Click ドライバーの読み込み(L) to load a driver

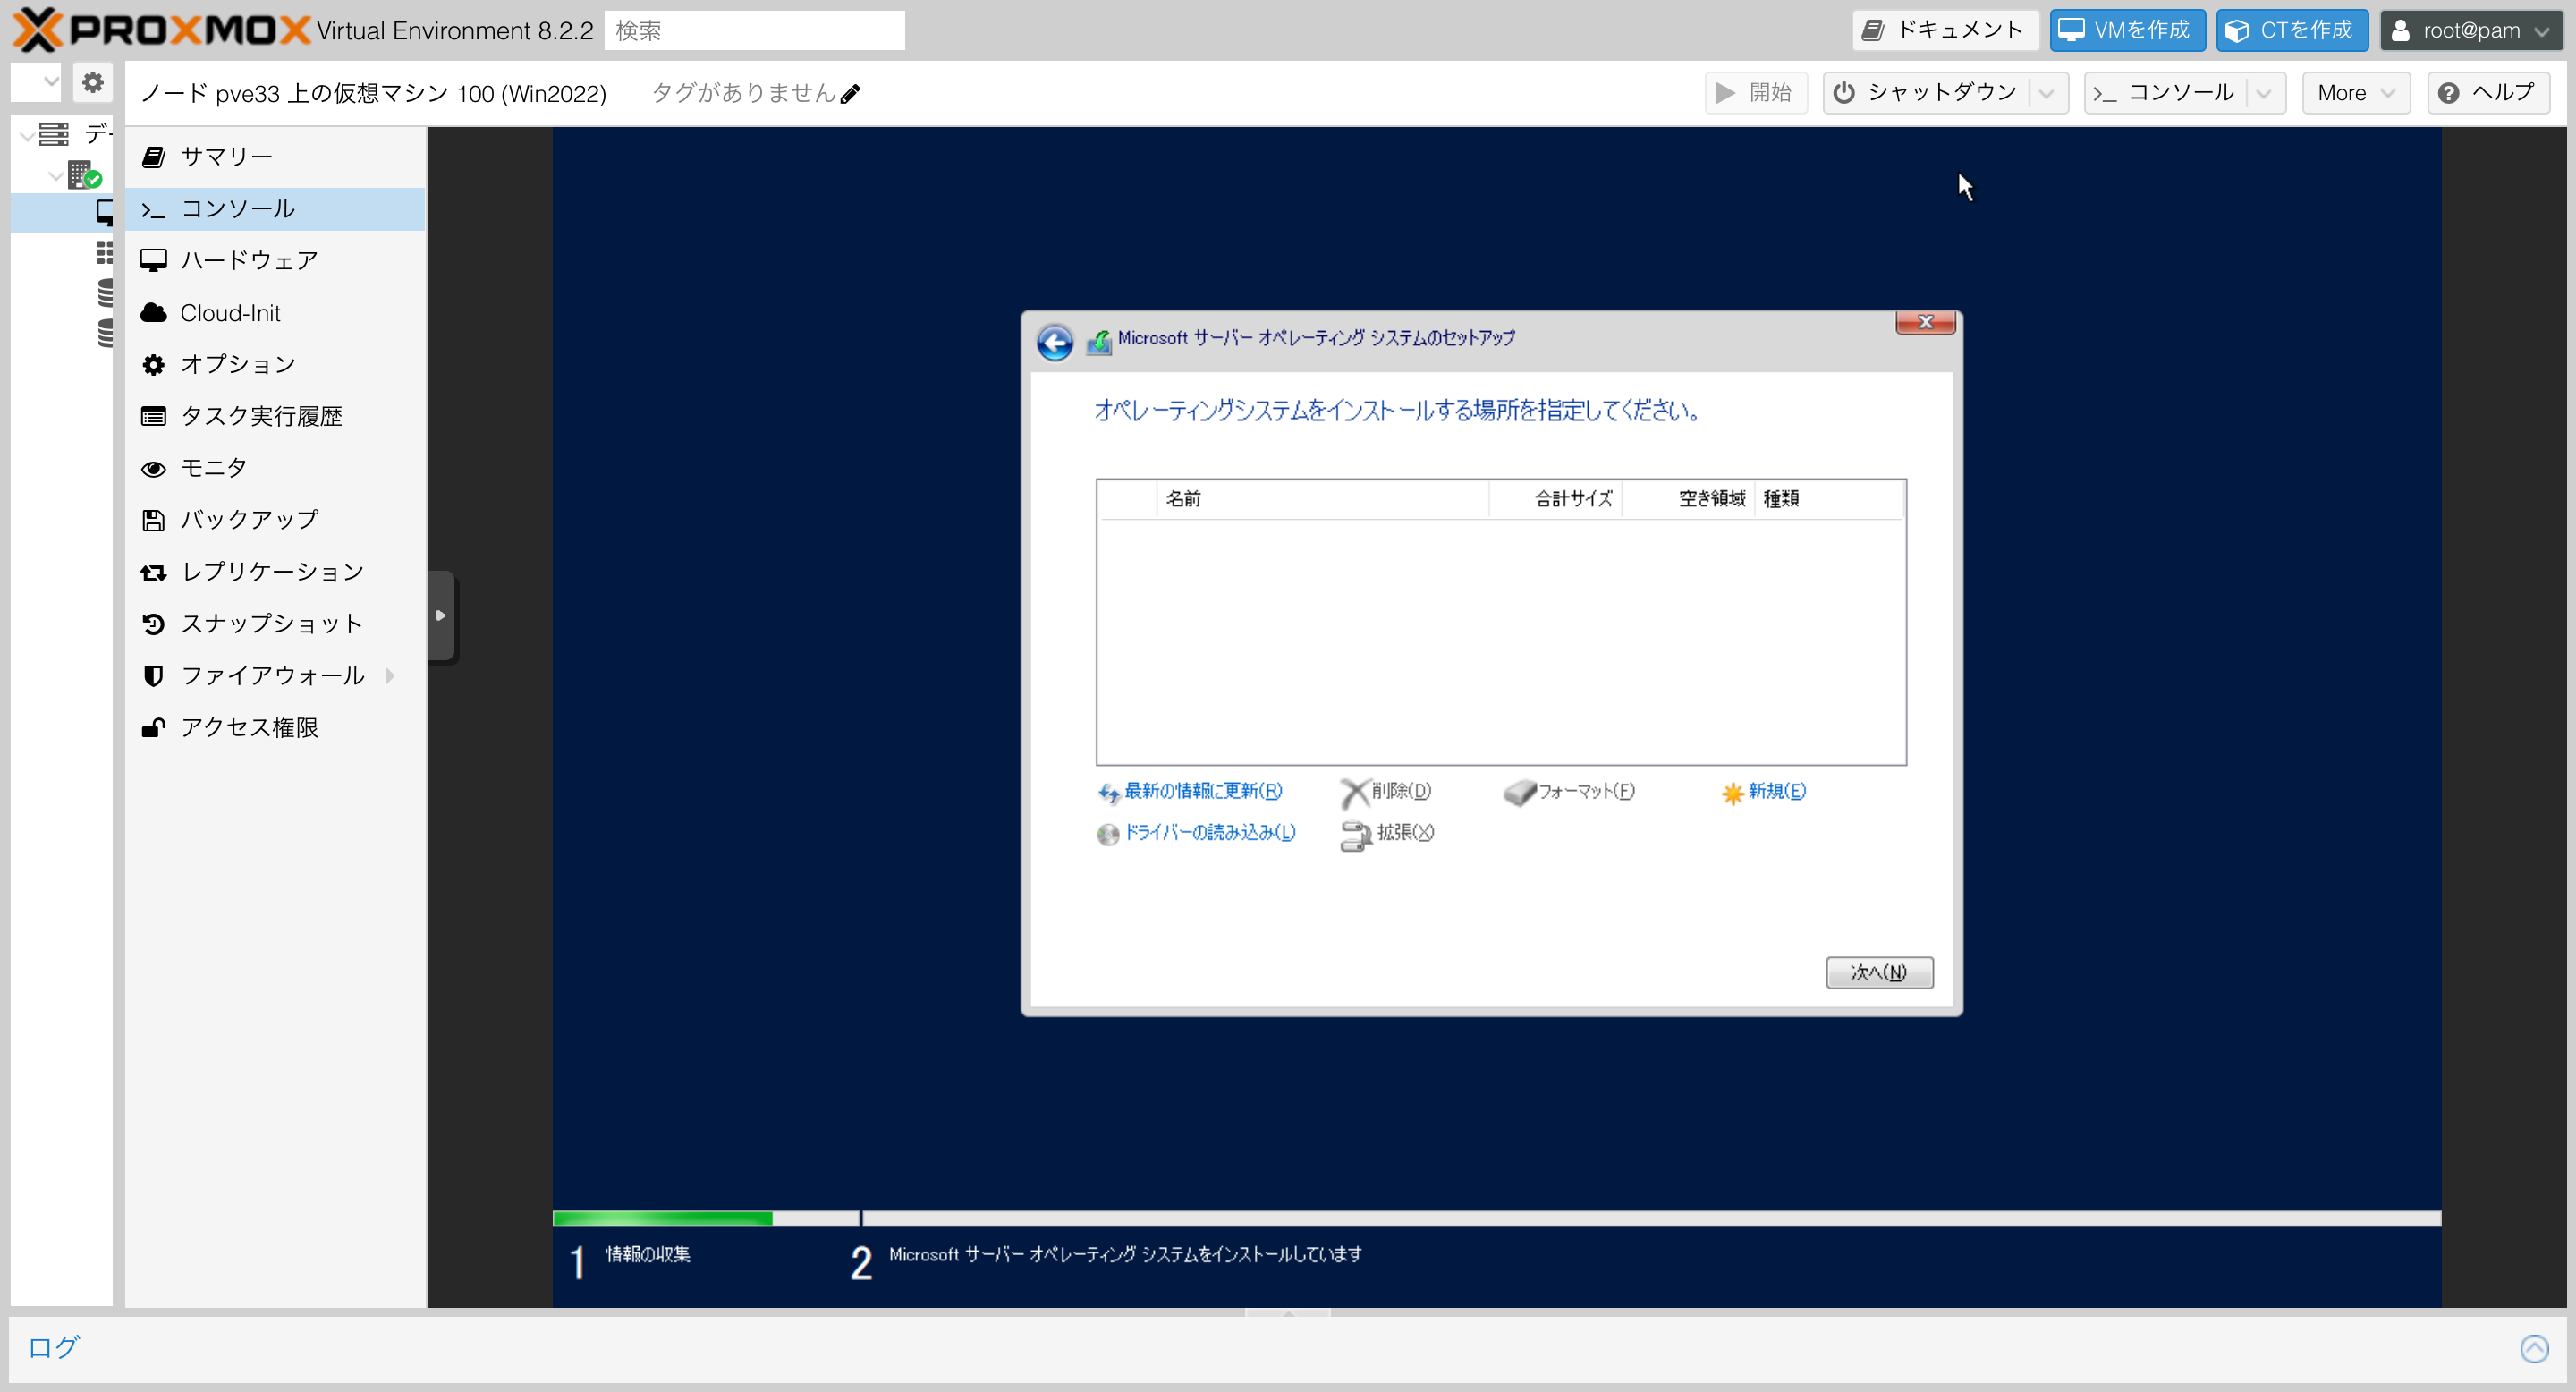coord(1197,832)
